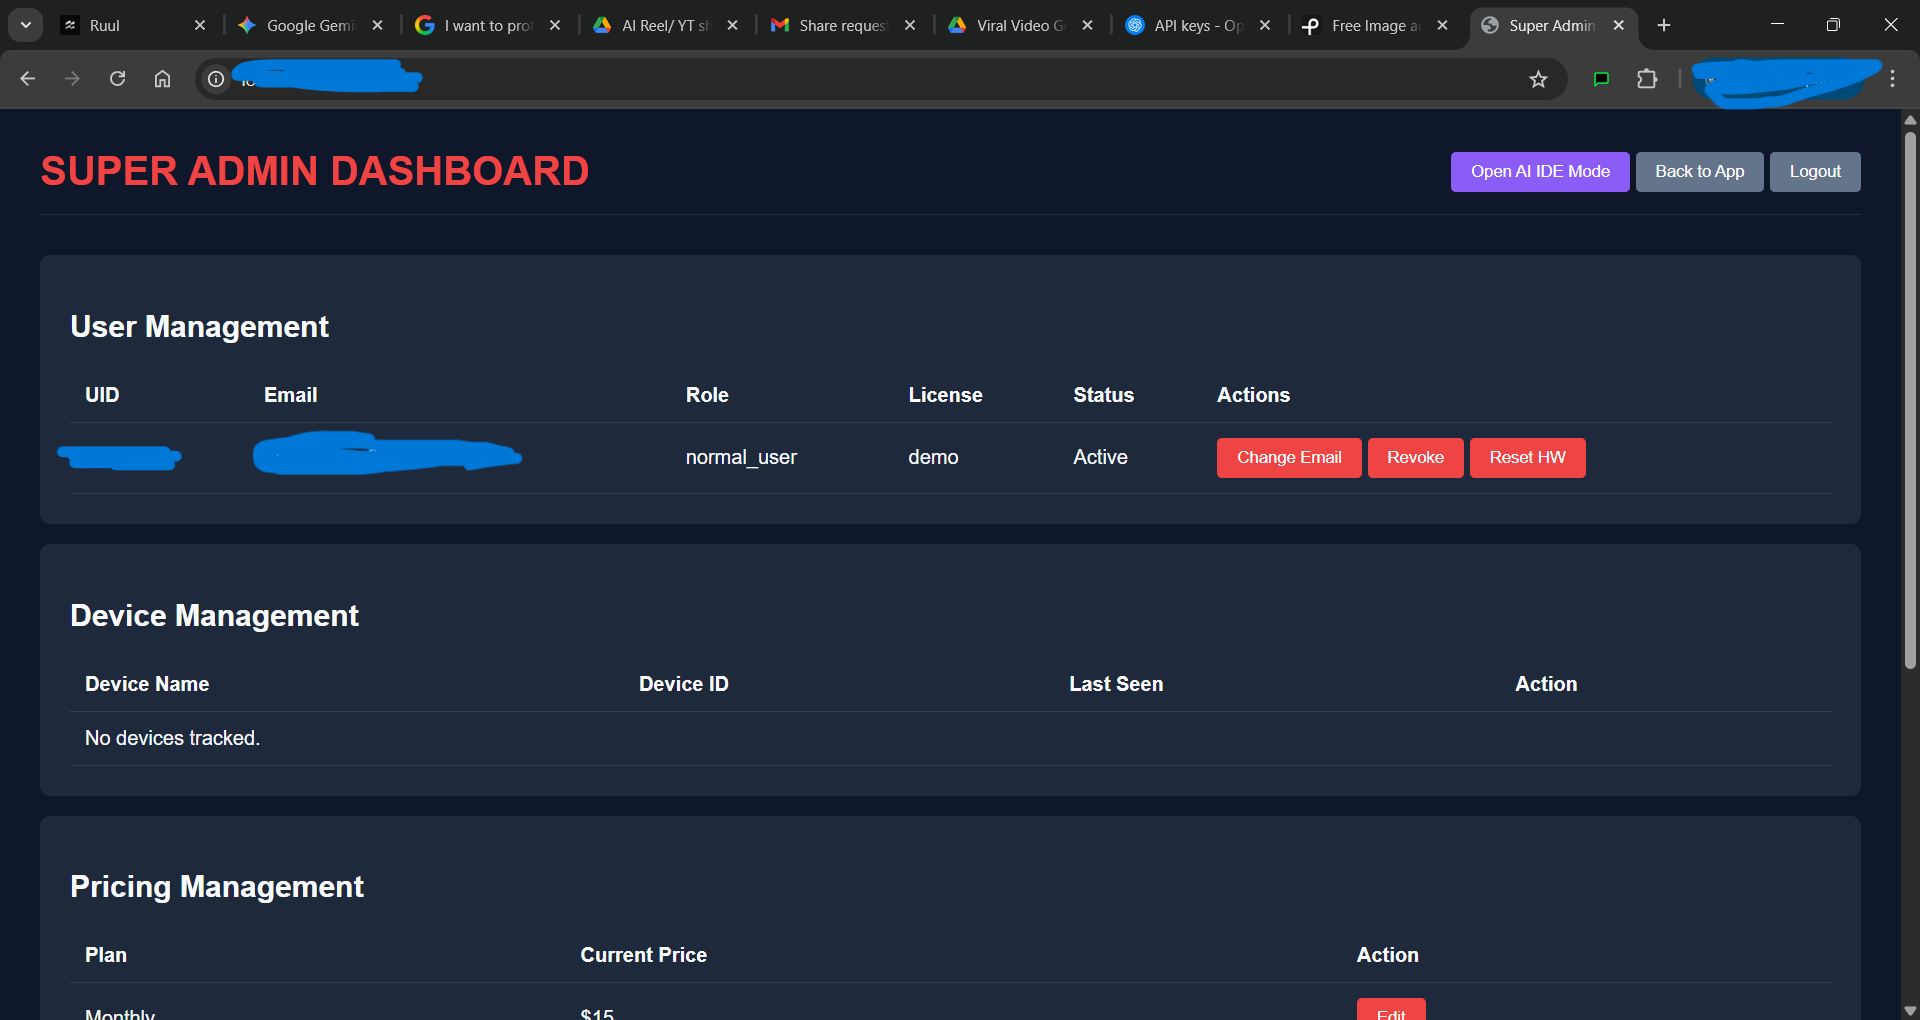1920x1020 pixels.
Task: Go back to the previous page
Action: [27, 78]
